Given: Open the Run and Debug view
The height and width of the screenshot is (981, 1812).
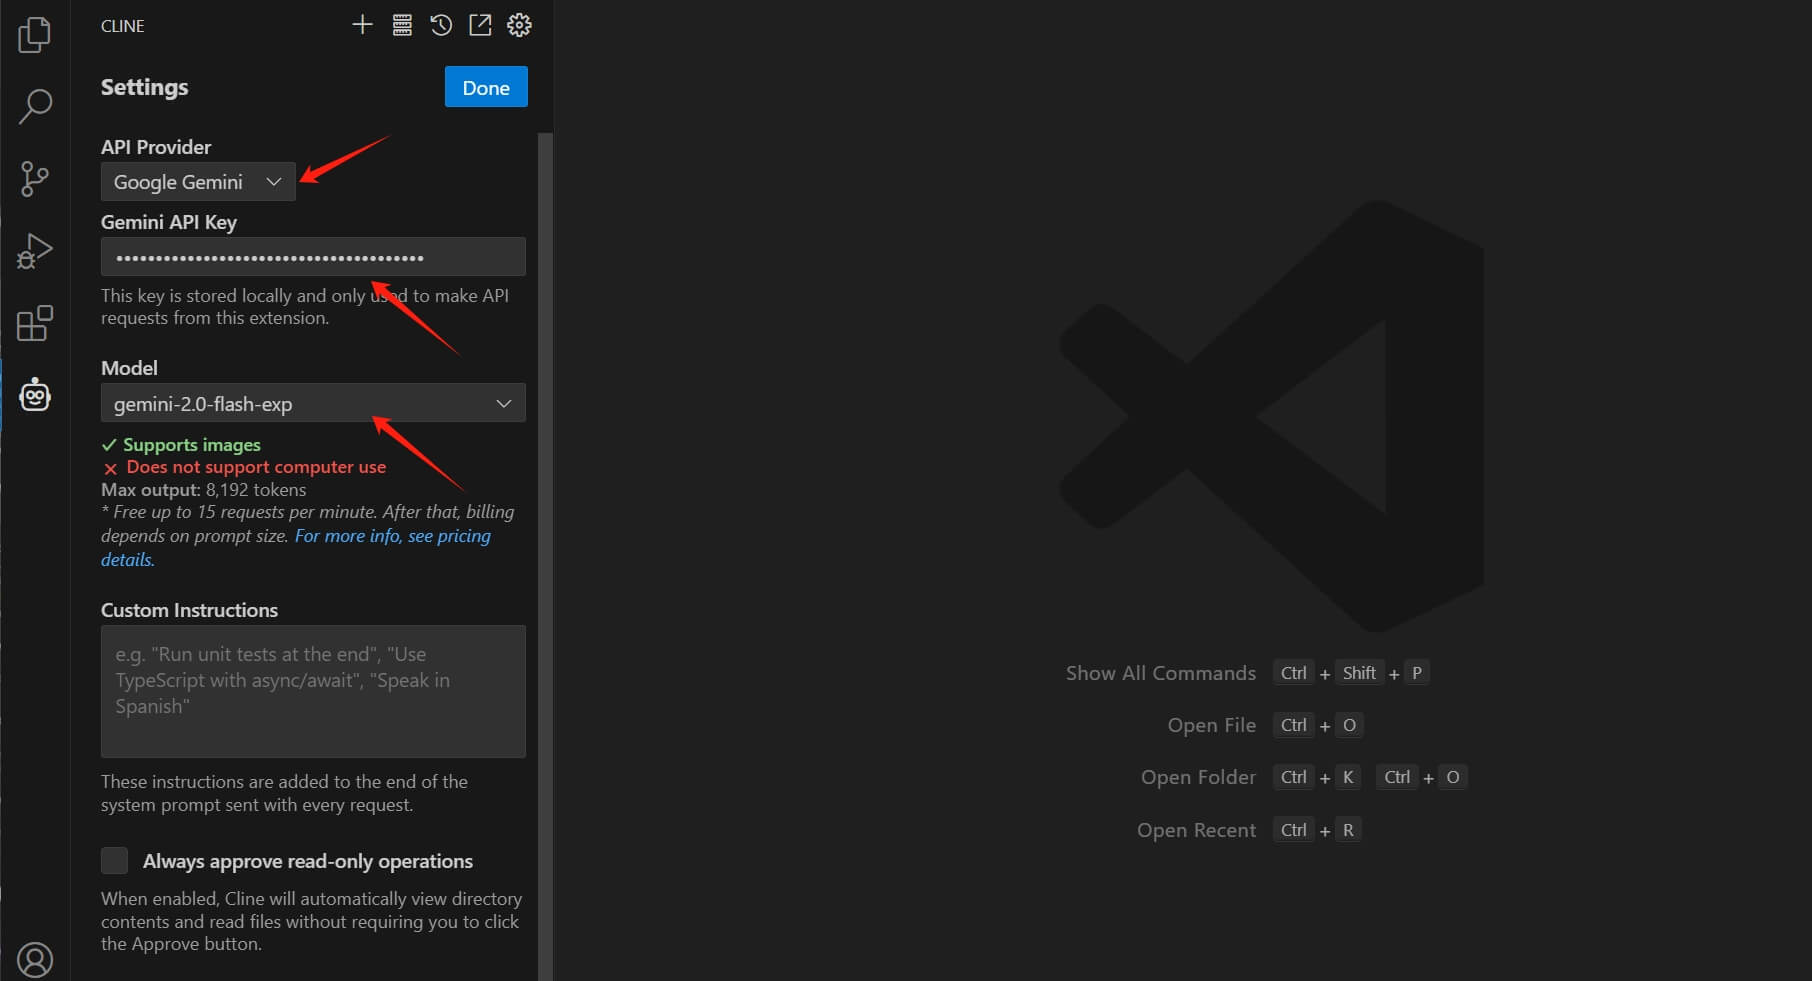Looking at the screenshot, I should [x=35, y=251].
